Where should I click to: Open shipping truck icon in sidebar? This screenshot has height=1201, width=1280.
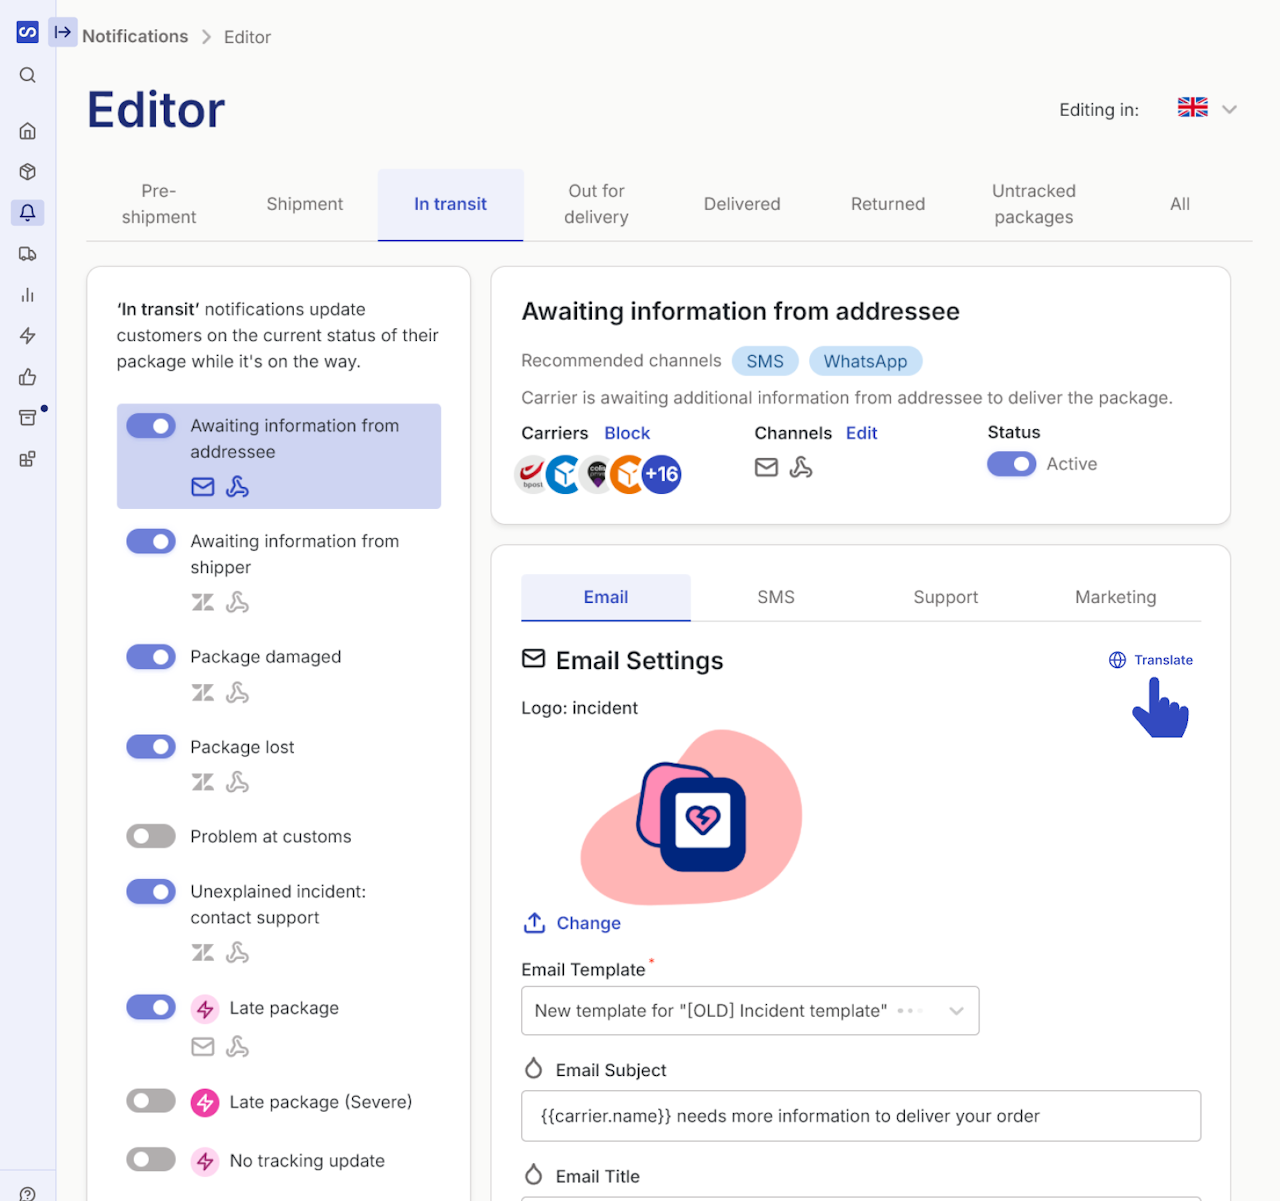point(28,254)
